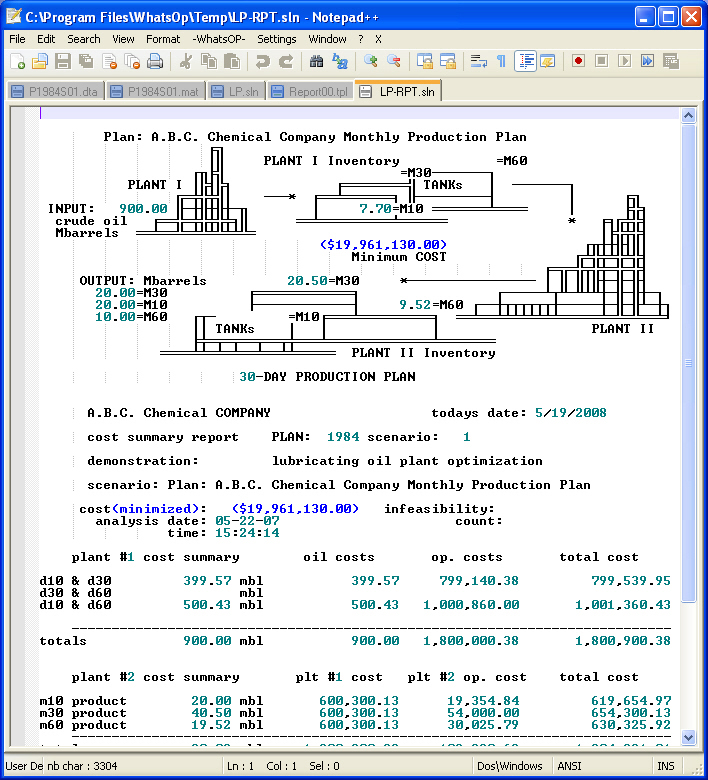Click the INPUT value 900.00
The image size is (708, 780).
pos(143,208)
